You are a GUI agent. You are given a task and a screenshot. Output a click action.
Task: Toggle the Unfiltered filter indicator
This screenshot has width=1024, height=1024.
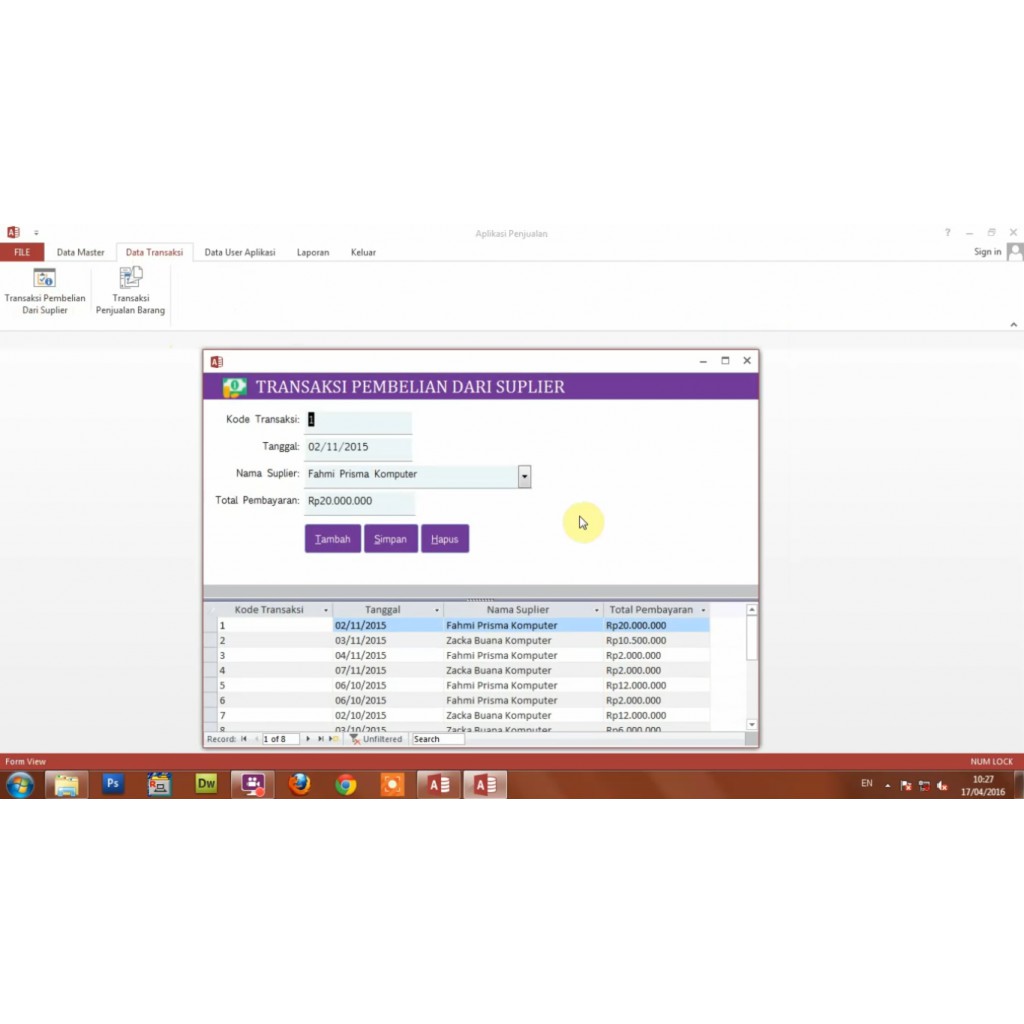376,739
